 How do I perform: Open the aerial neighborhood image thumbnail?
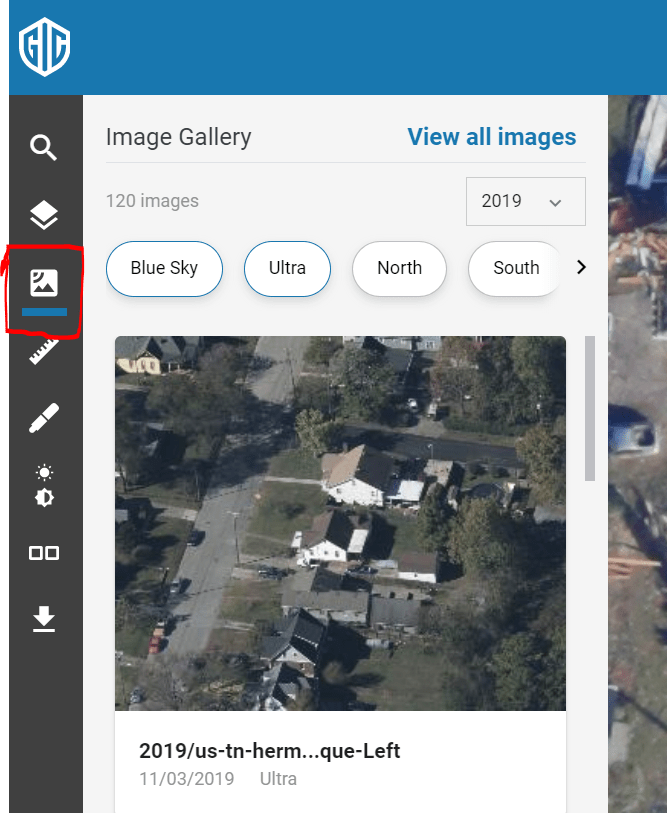(340, 523)
